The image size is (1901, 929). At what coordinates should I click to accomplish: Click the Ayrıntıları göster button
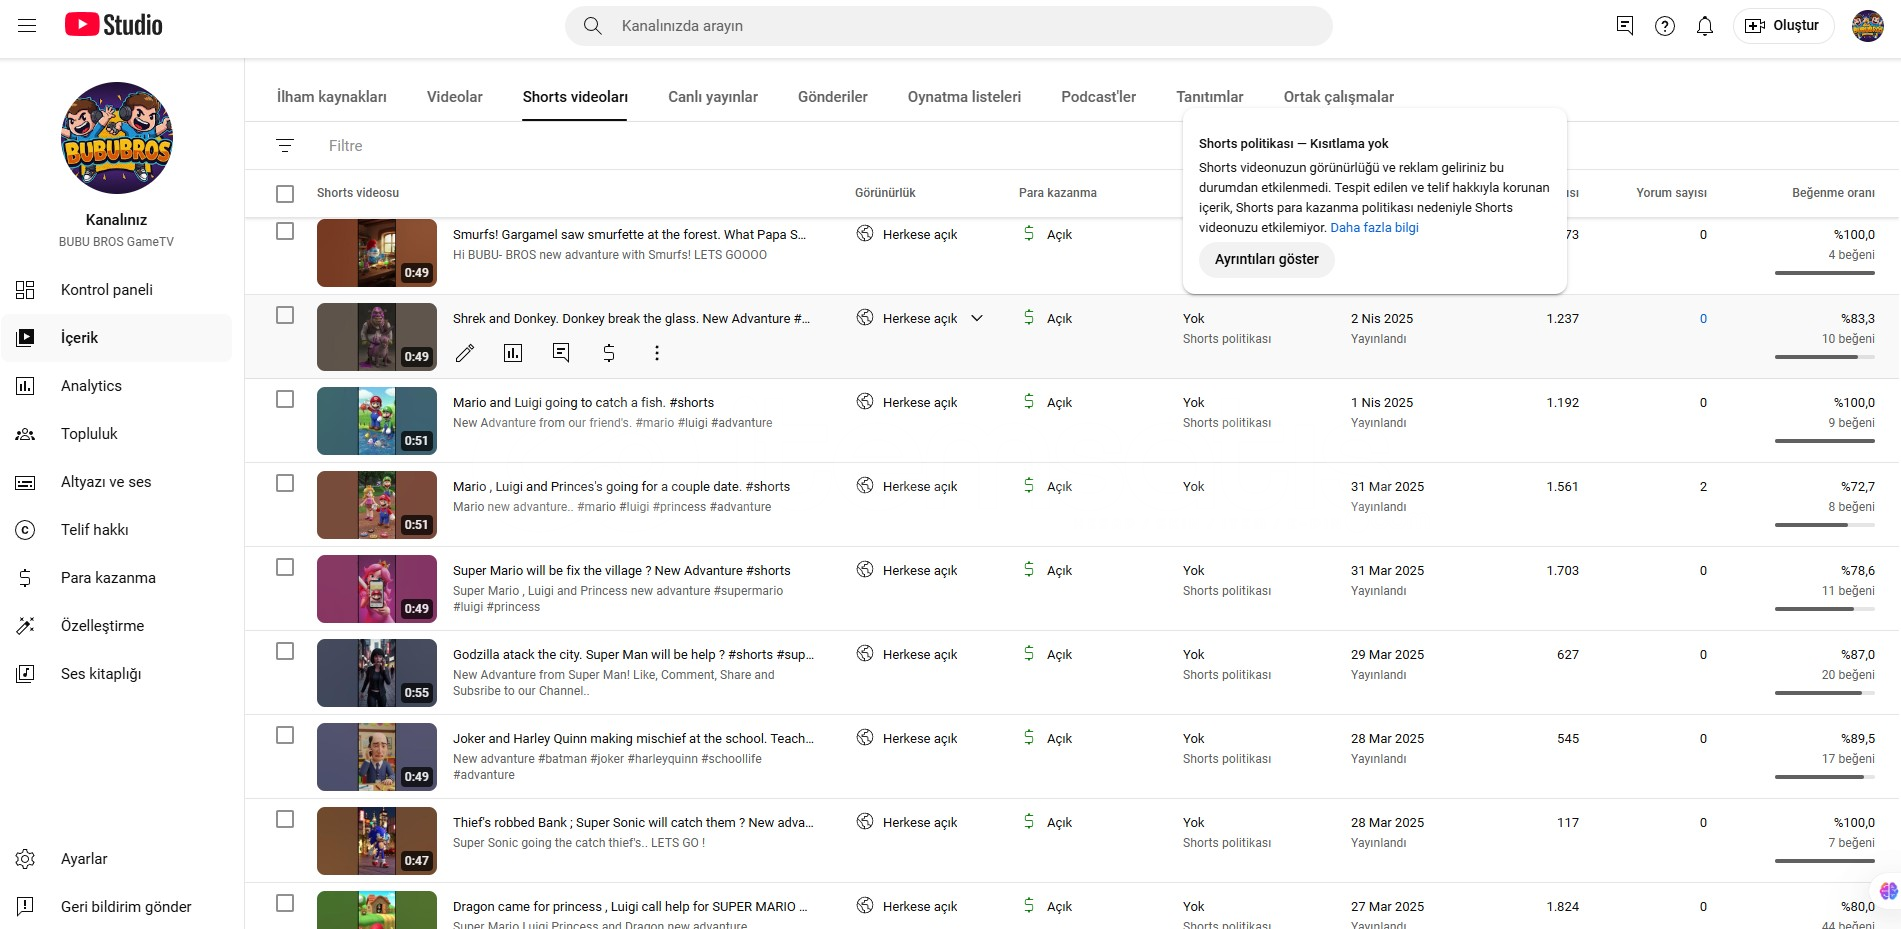tap(1266, 259)
